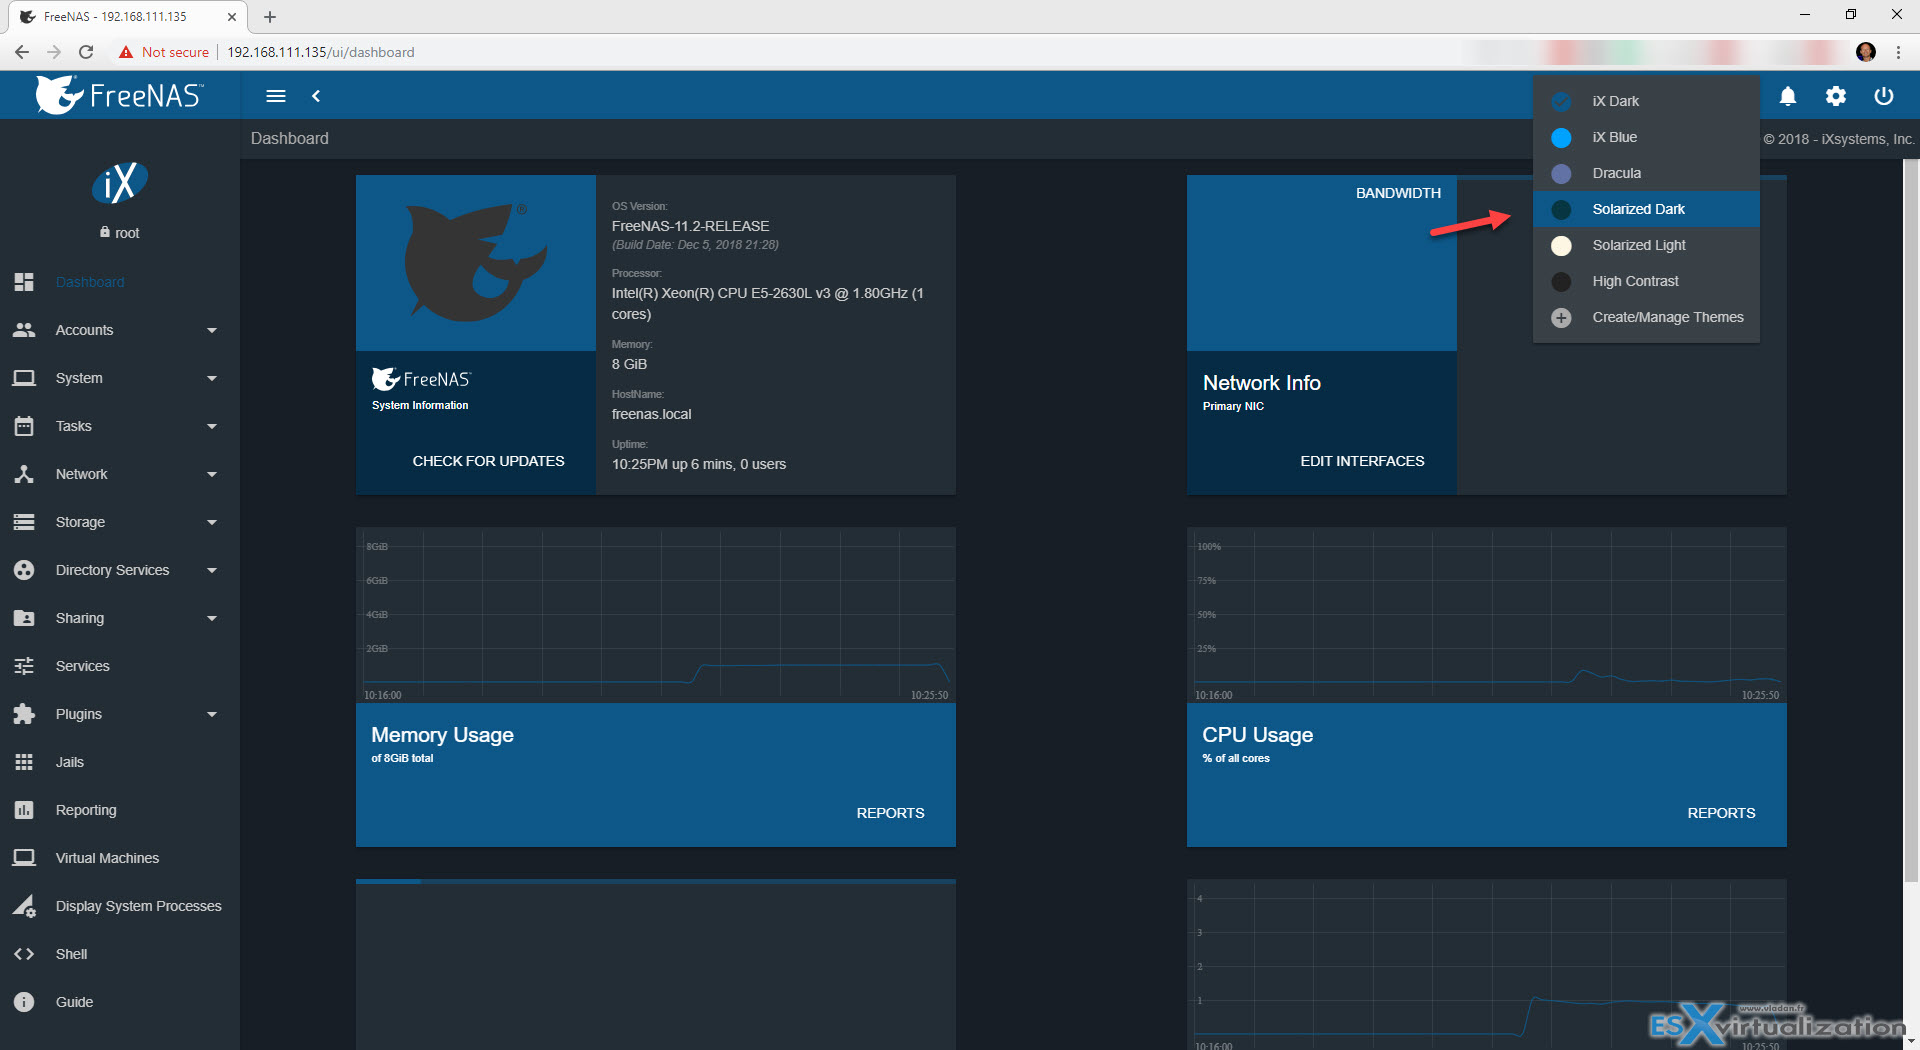Screen dimensions: 1920x1050
Task: Open REPORTS under Memory Usage
Action: [x=890, y=813]
